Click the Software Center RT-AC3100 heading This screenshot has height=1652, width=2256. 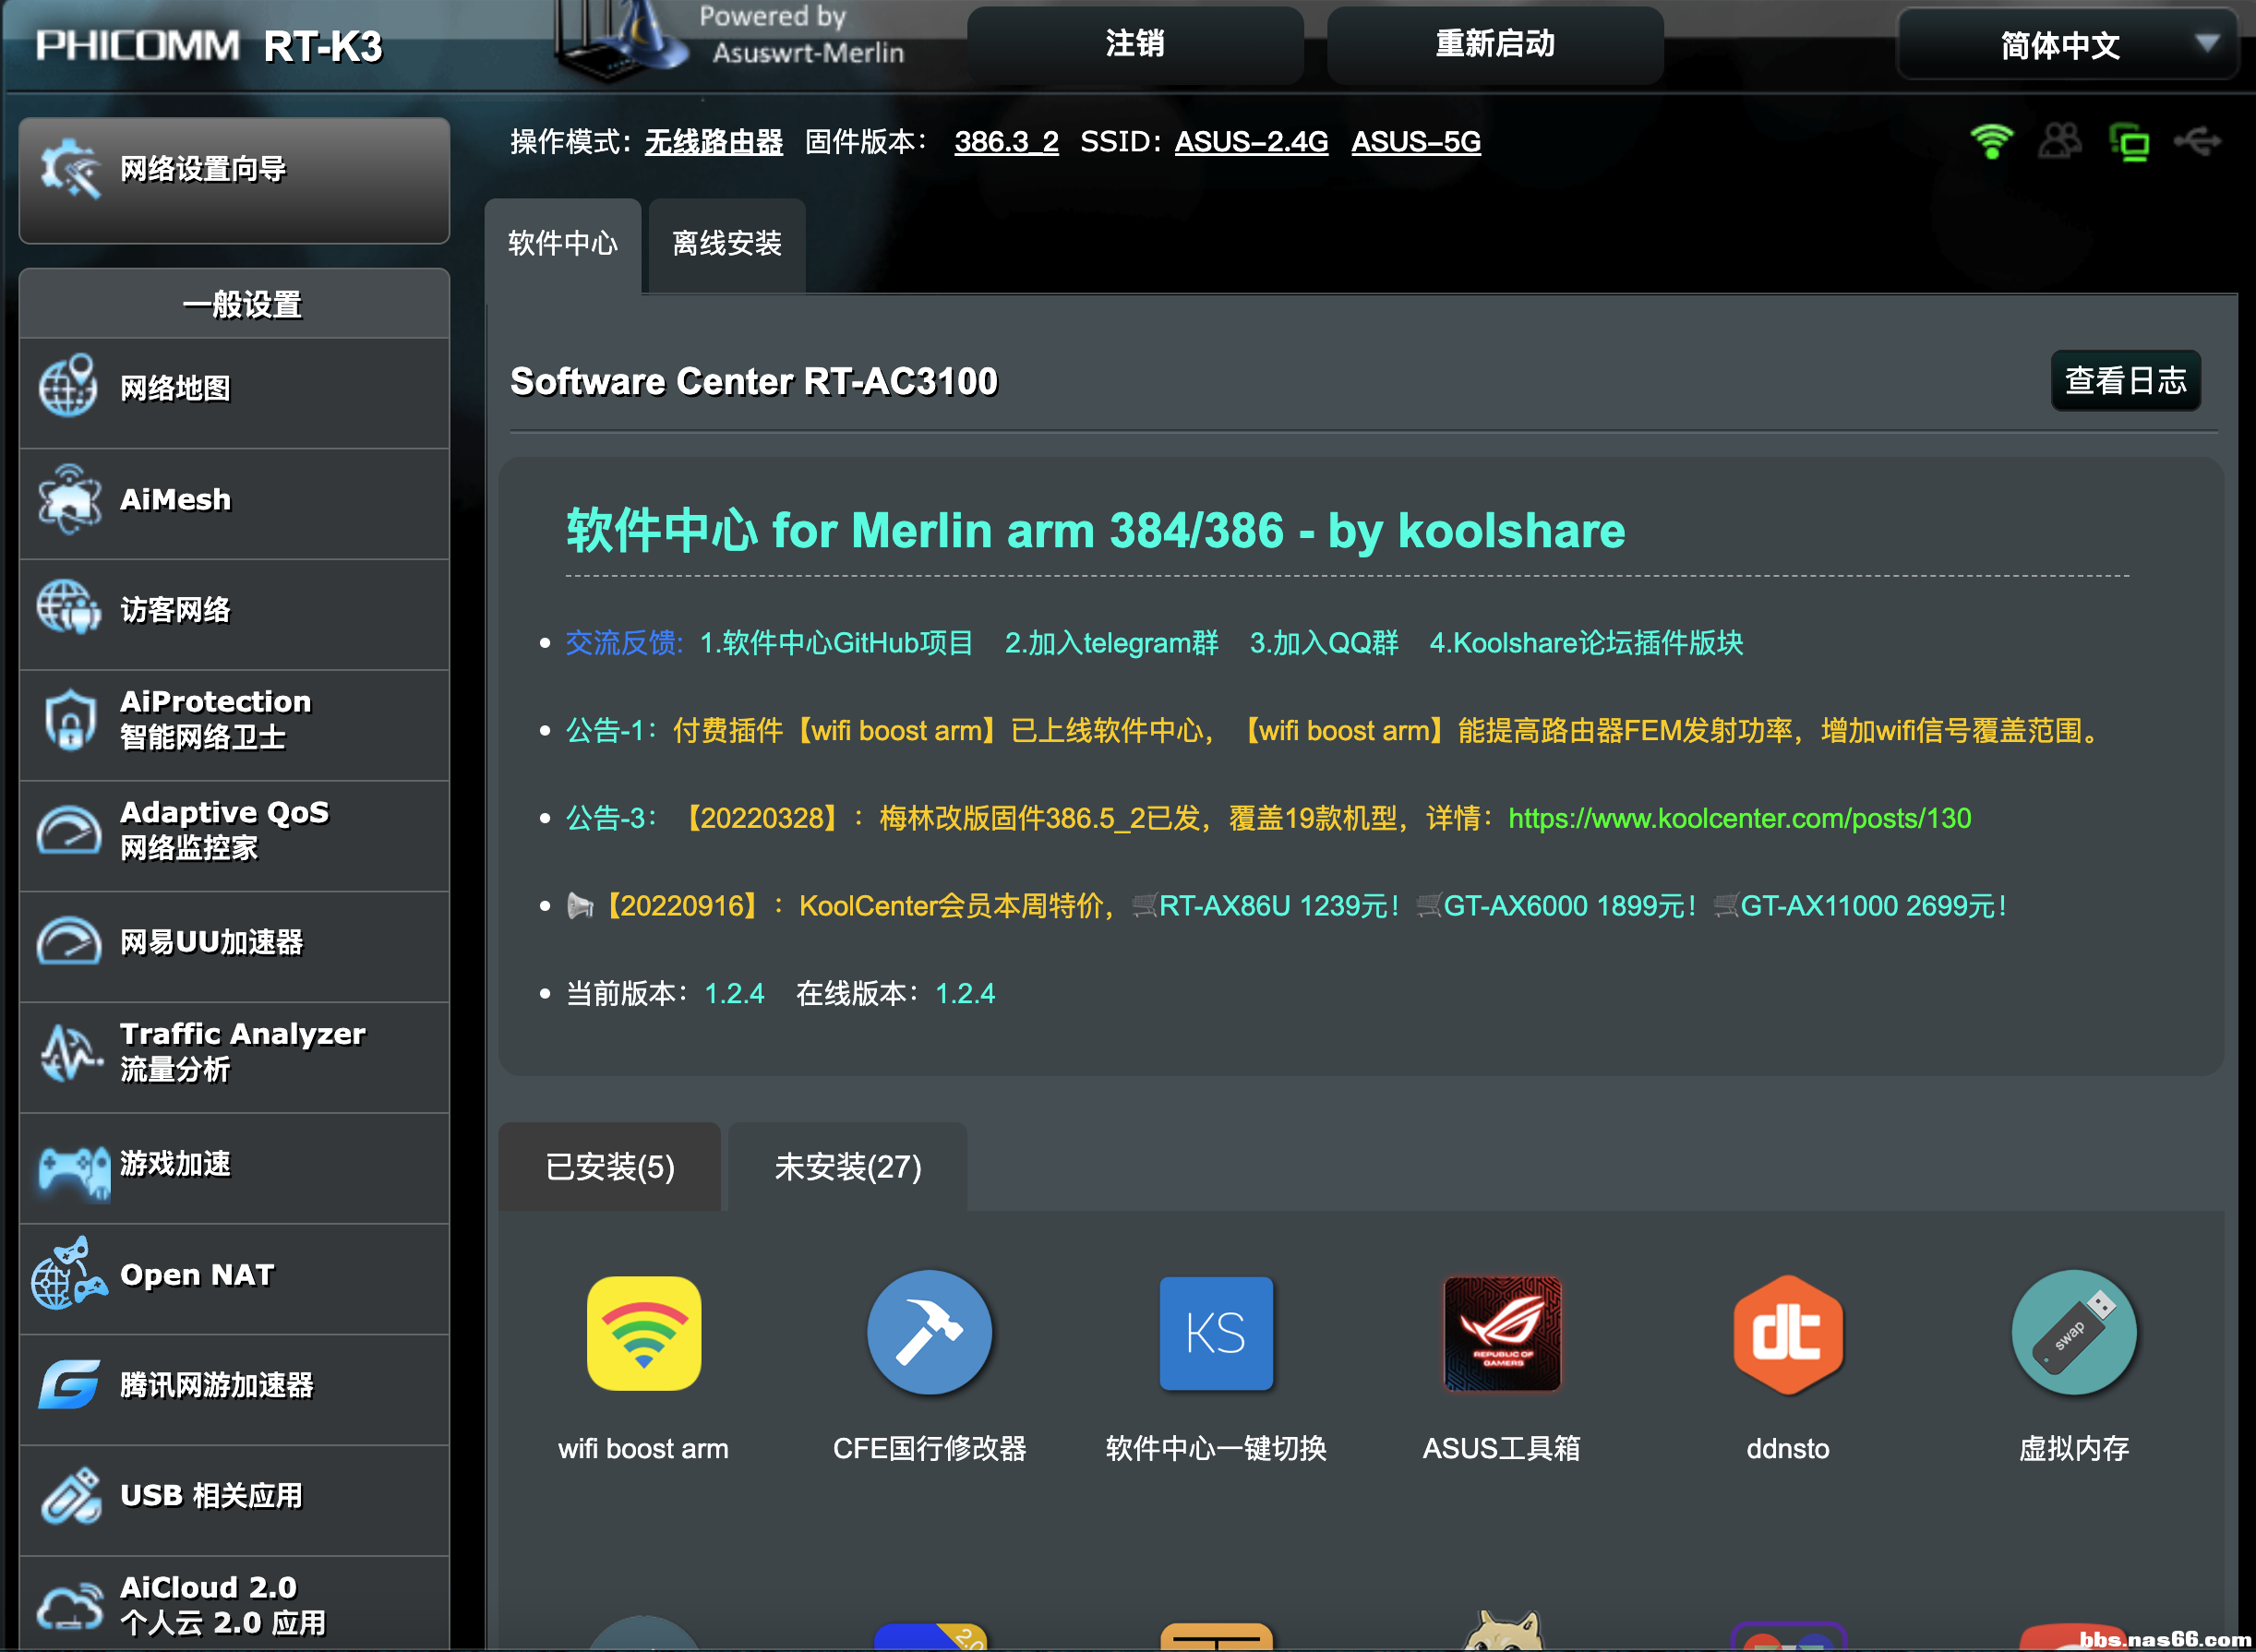click(x=754, y=381)
